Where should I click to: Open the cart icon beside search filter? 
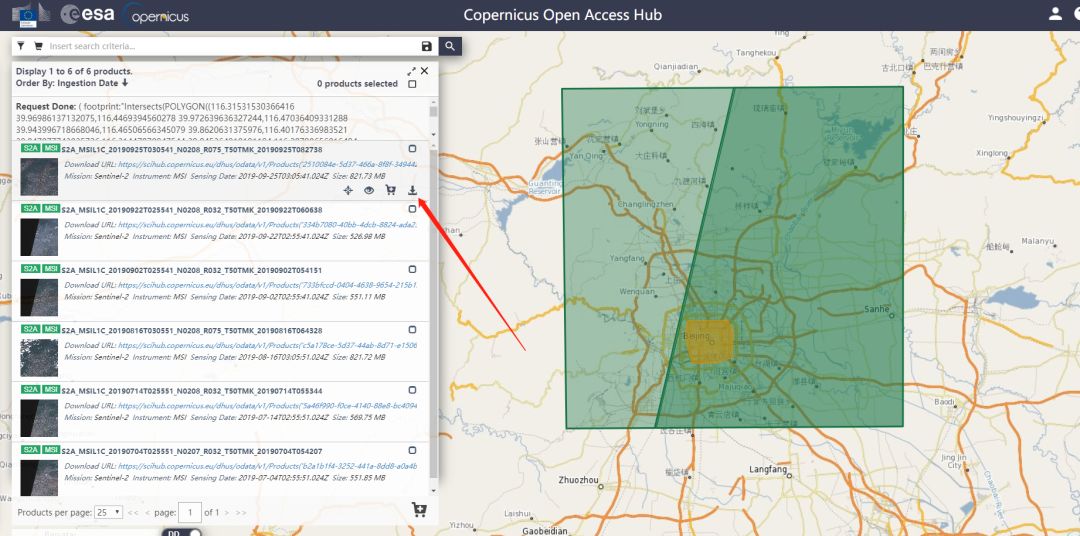[38, 46]
